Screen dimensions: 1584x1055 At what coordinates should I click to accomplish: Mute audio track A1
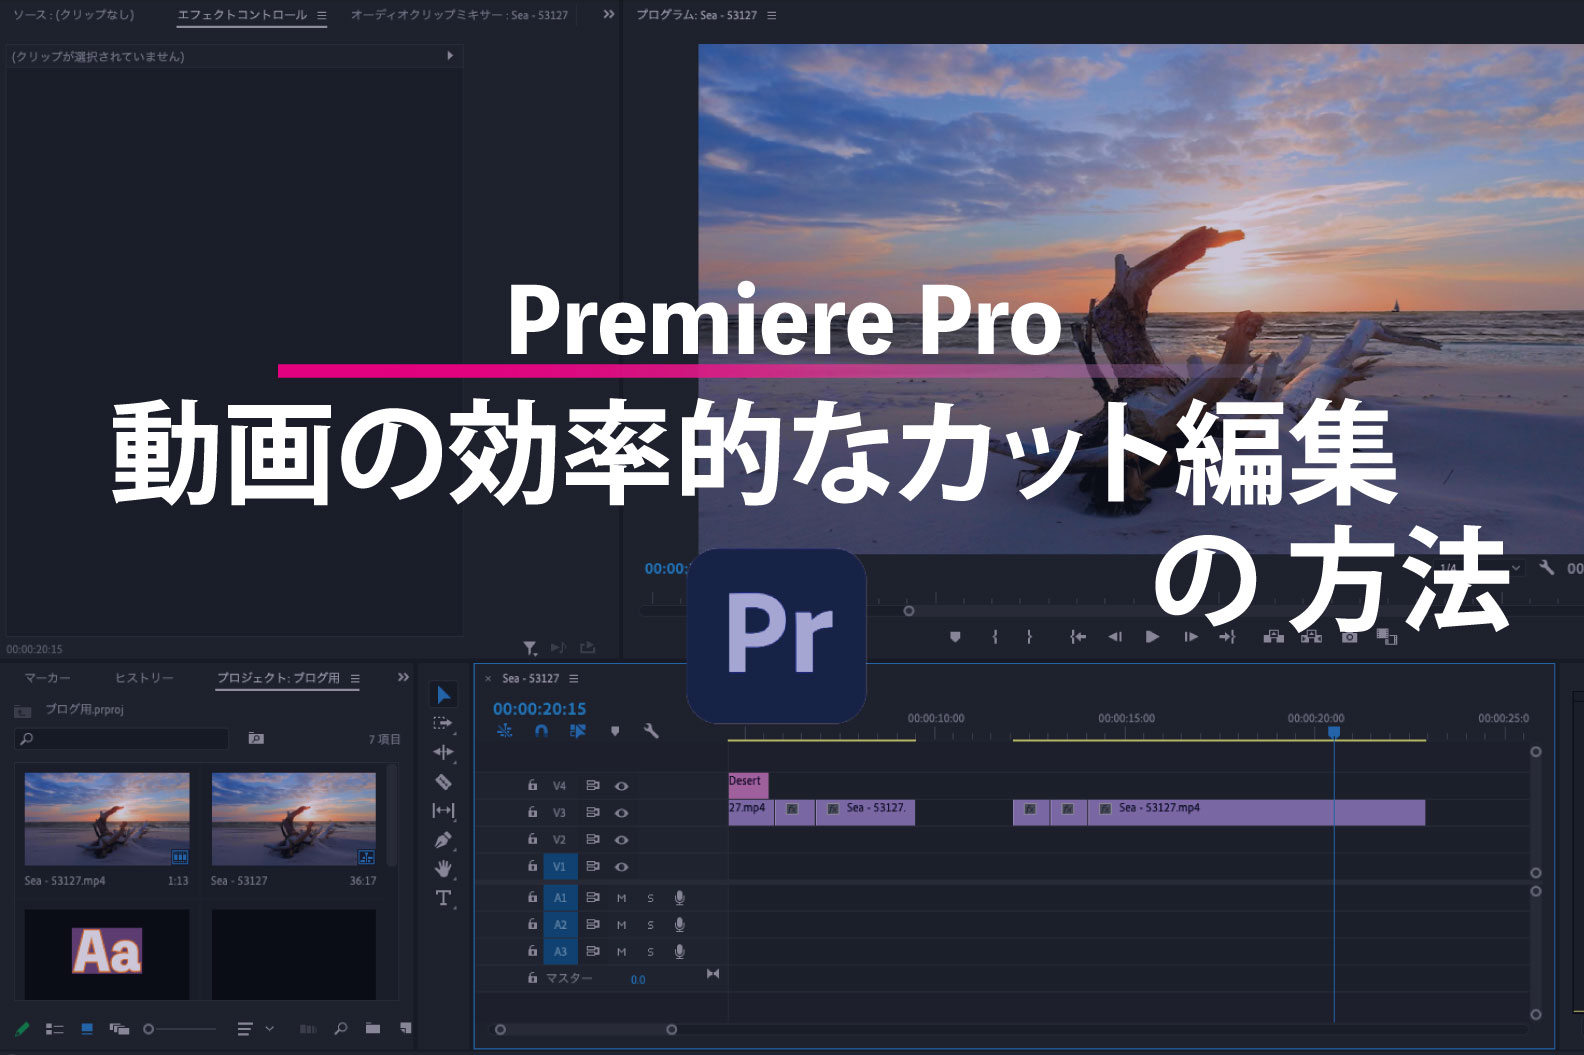pyautogui.click(x=621, y=898)
